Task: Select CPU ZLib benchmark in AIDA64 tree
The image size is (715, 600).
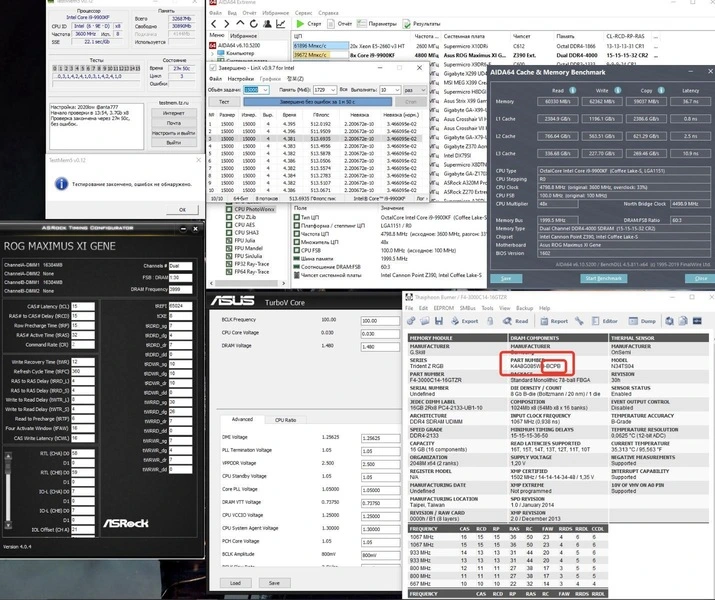Action: click(x=245, y=217)
